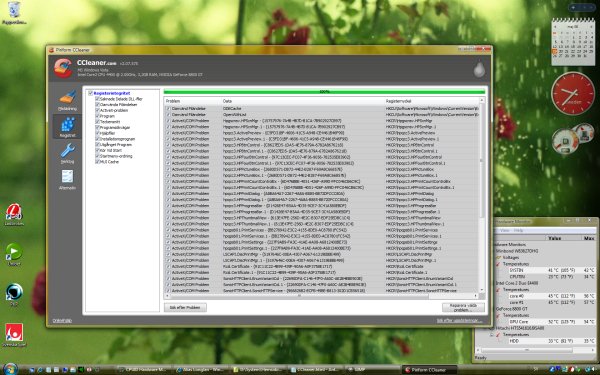Viewport: 600px width, 375px height.
Task: Open the View menu in Hardware Monitor
Action: coord(505,231)
